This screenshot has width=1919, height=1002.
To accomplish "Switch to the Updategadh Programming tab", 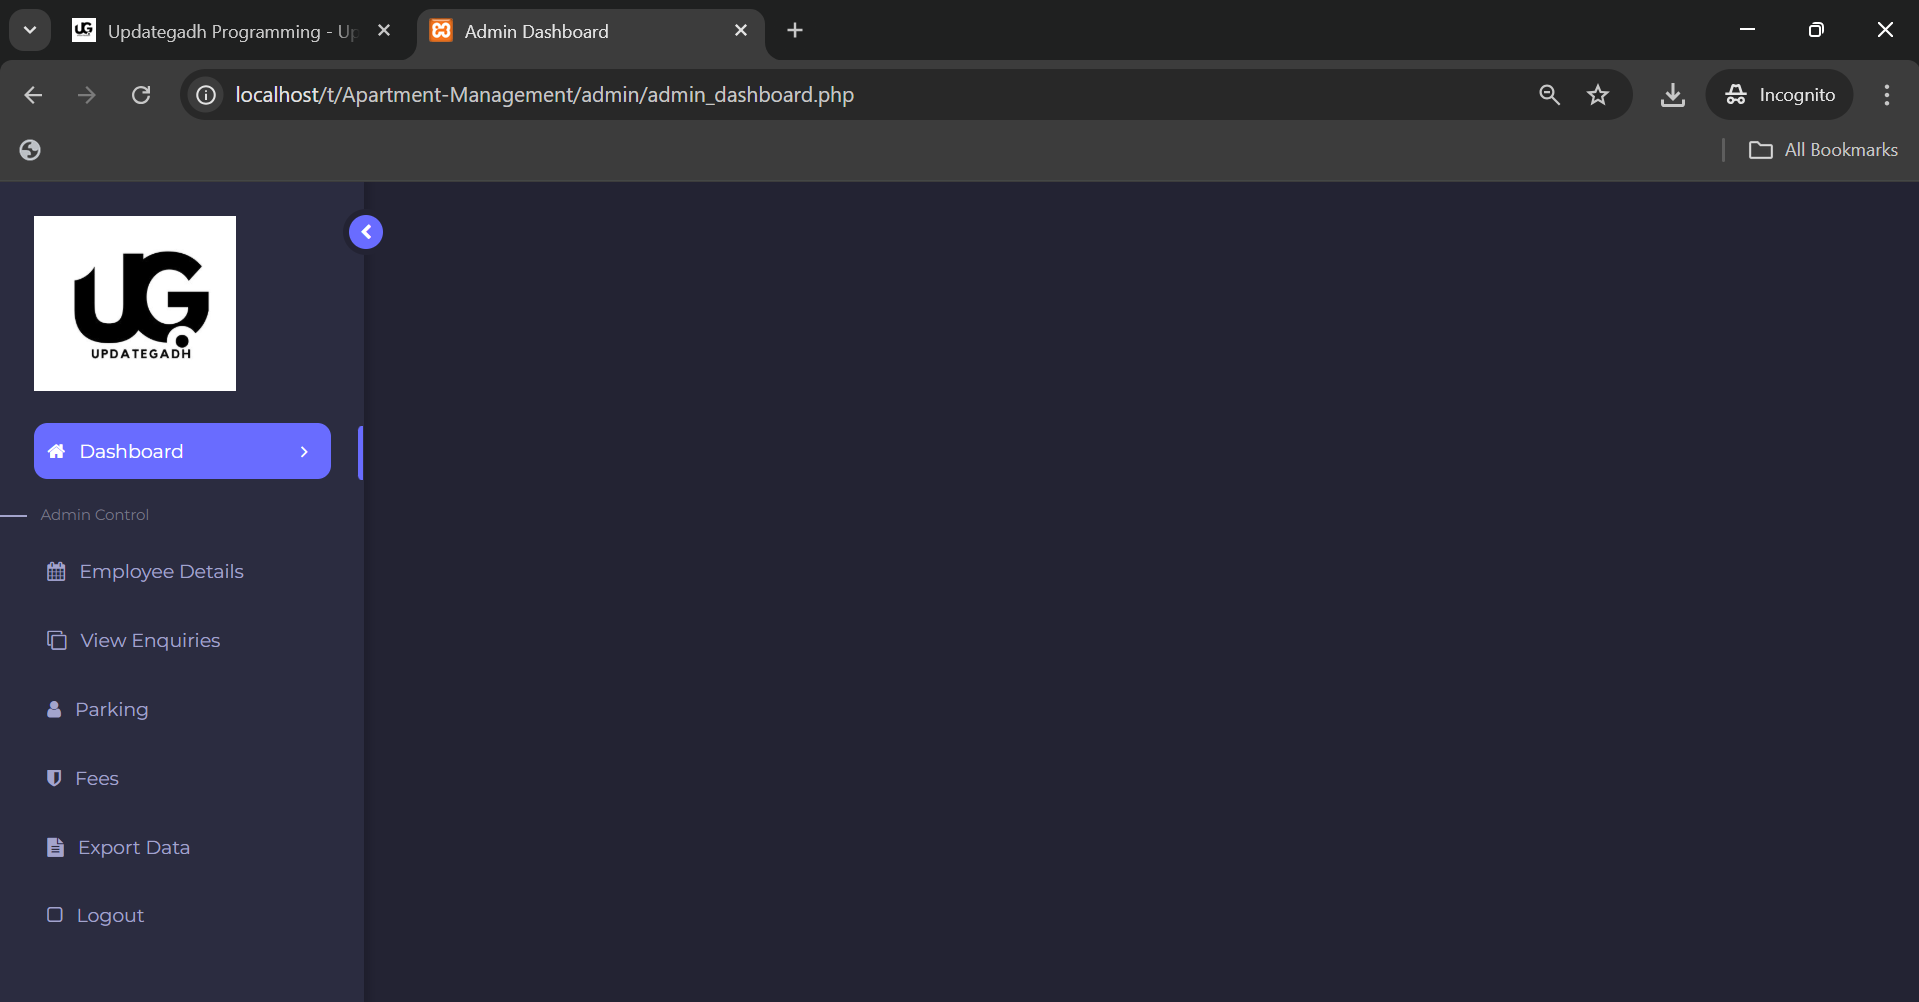I will pyautogui.click(x=230, y=31).
